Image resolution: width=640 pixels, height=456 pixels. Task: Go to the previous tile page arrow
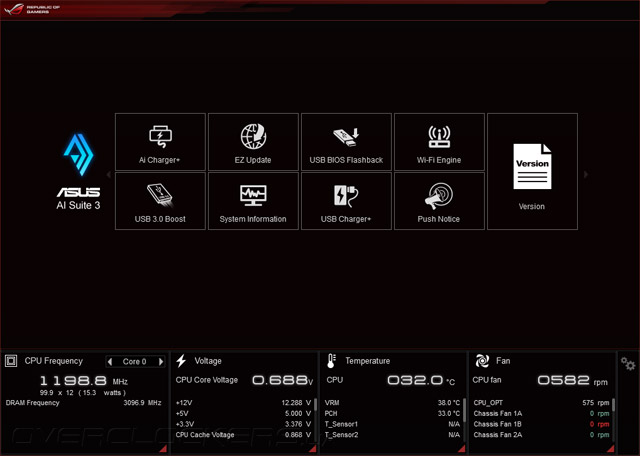tap(109, 174)
